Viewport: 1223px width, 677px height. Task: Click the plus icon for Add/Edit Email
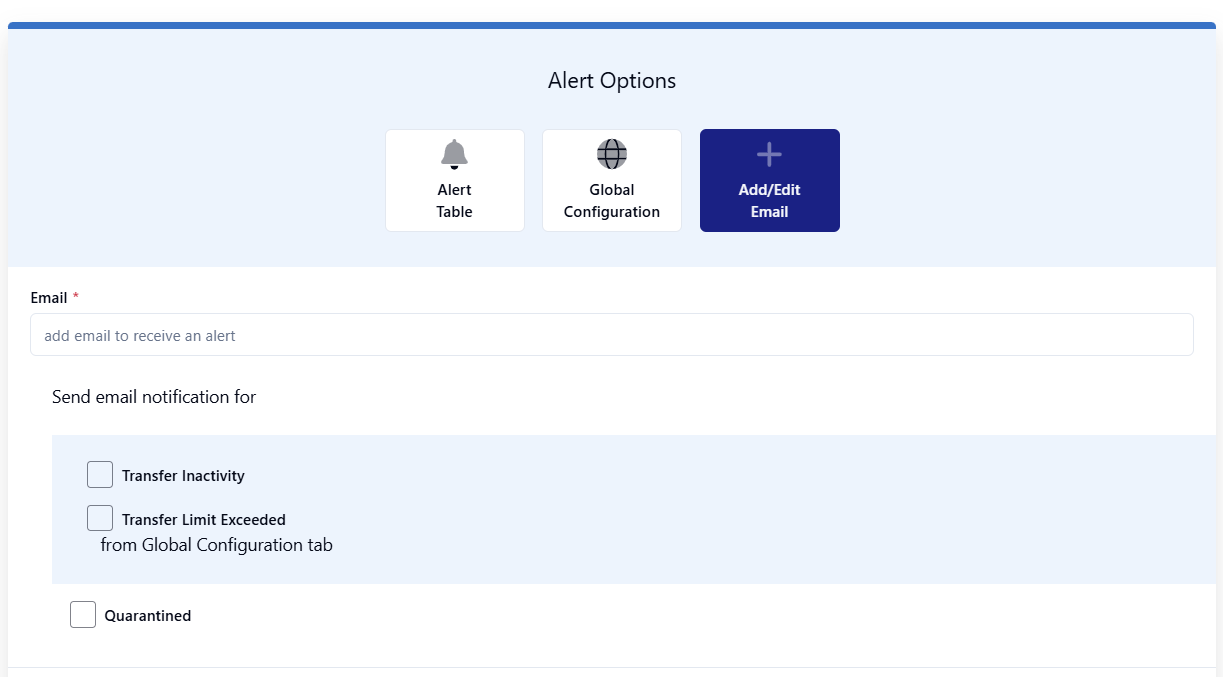tap(769, 154)
